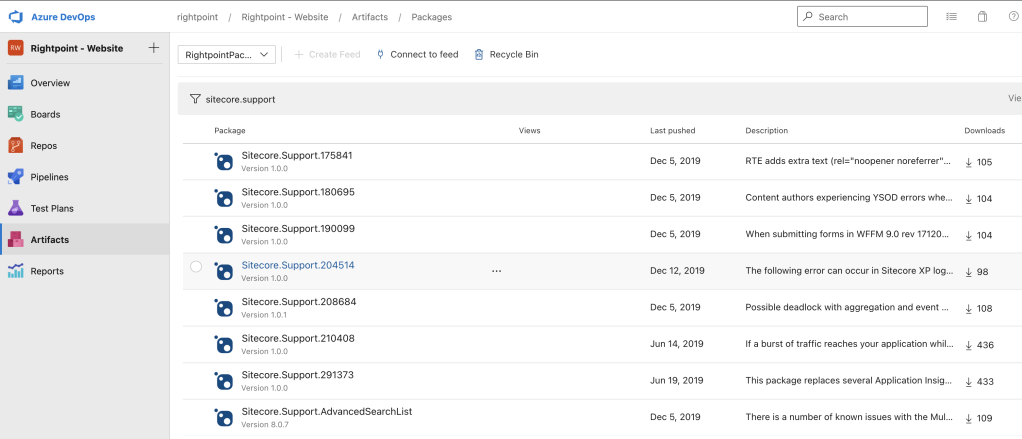
Task: Click the Jun 14, 2019 date cell
Action: [677, 344]
